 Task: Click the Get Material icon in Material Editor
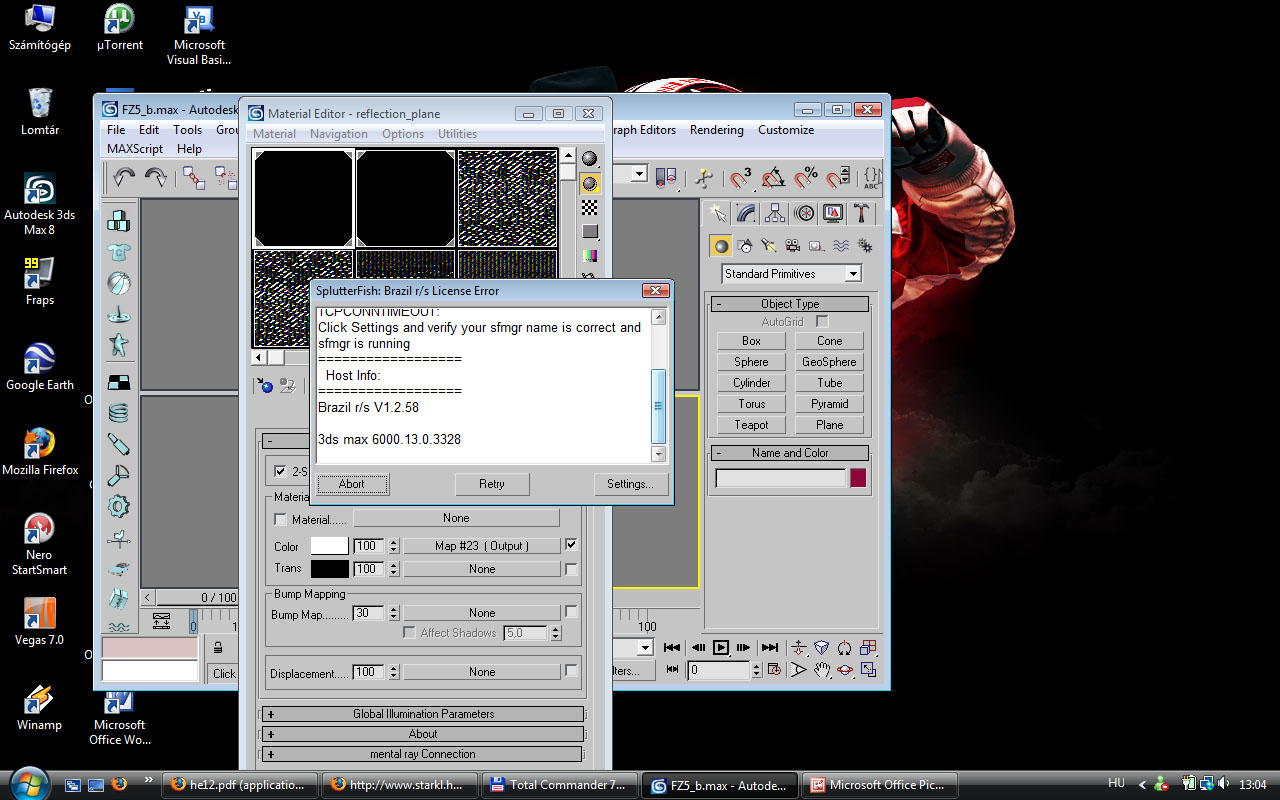265,385
